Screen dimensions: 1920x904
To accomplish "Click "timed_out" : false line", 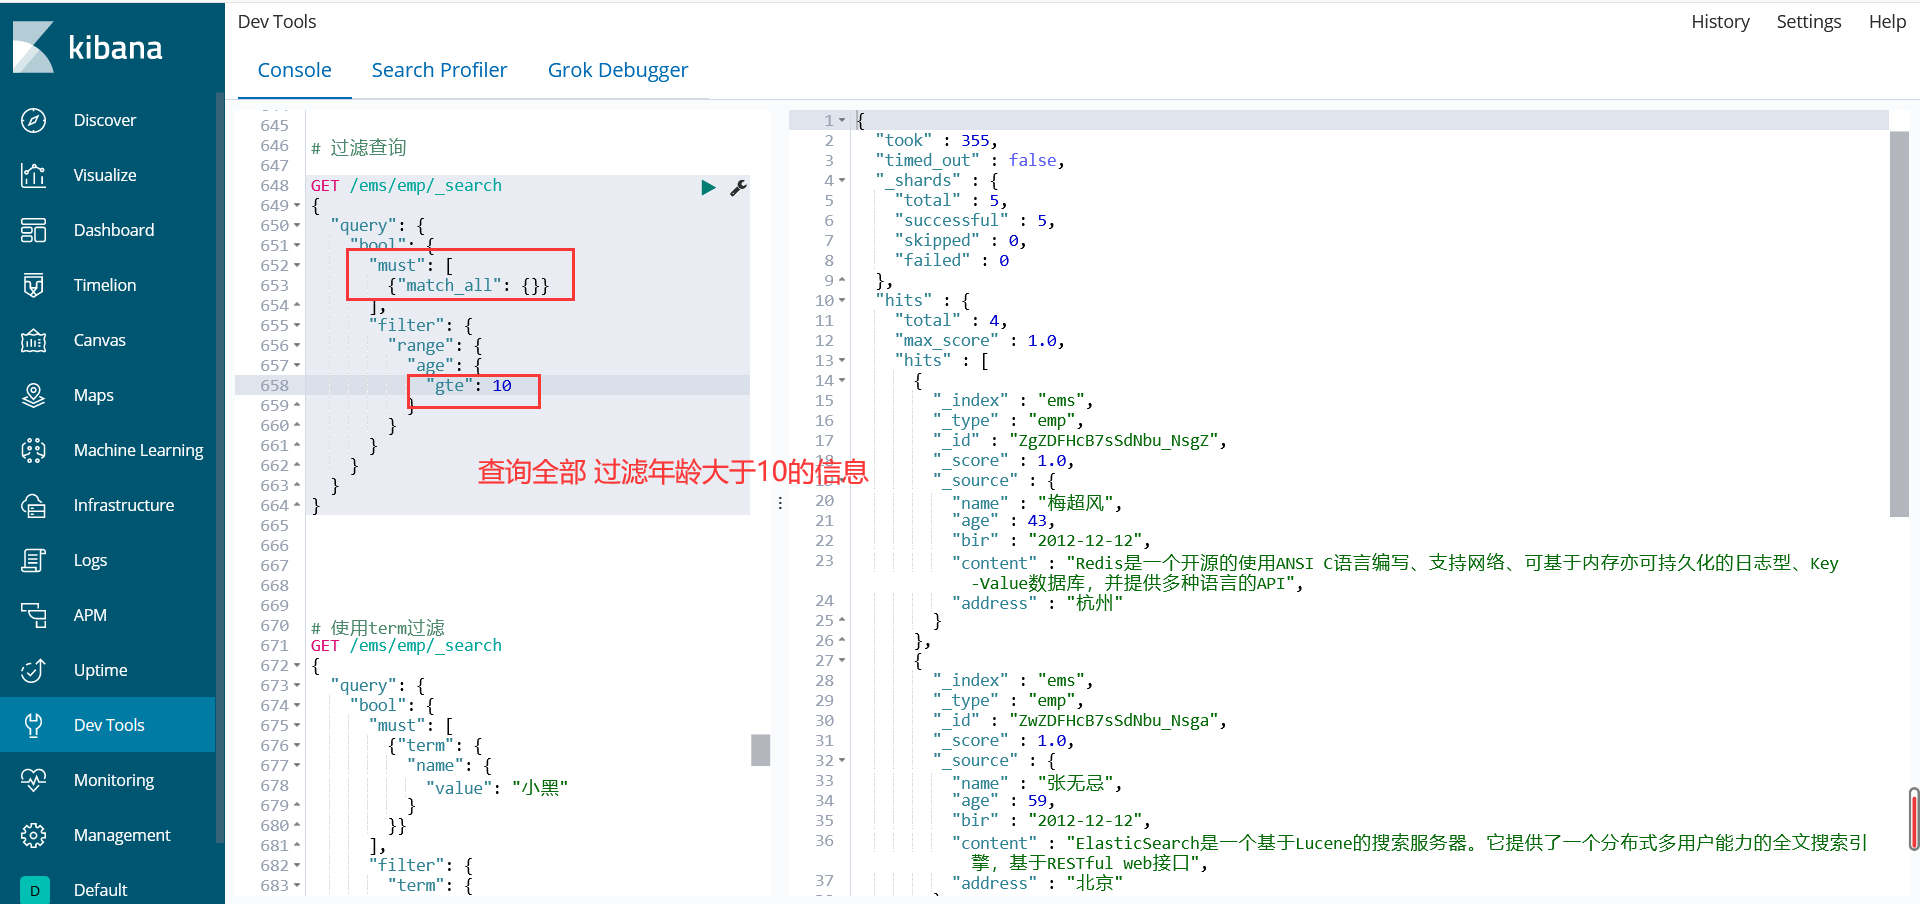I will pyautogui.click(x=970, y=161).
